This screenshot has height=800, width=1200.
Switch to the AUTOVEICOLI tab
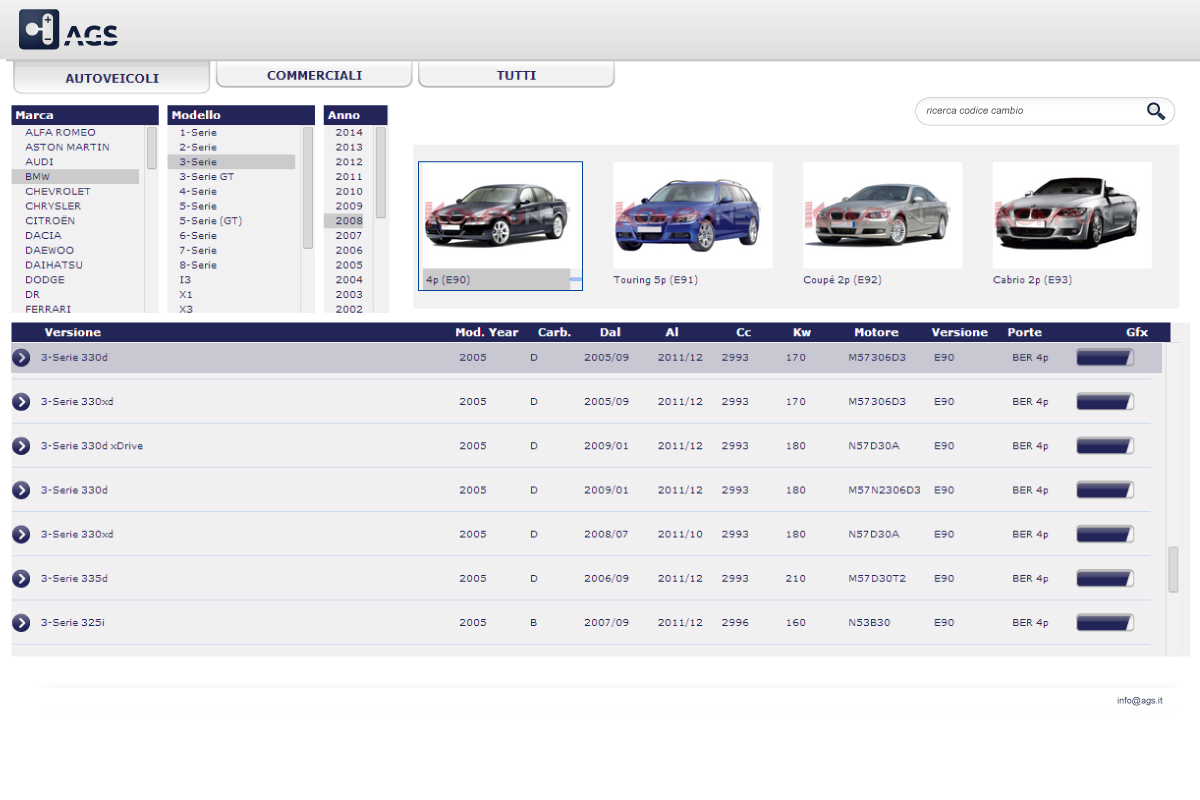pyautogui.click(x=112, y=78)
